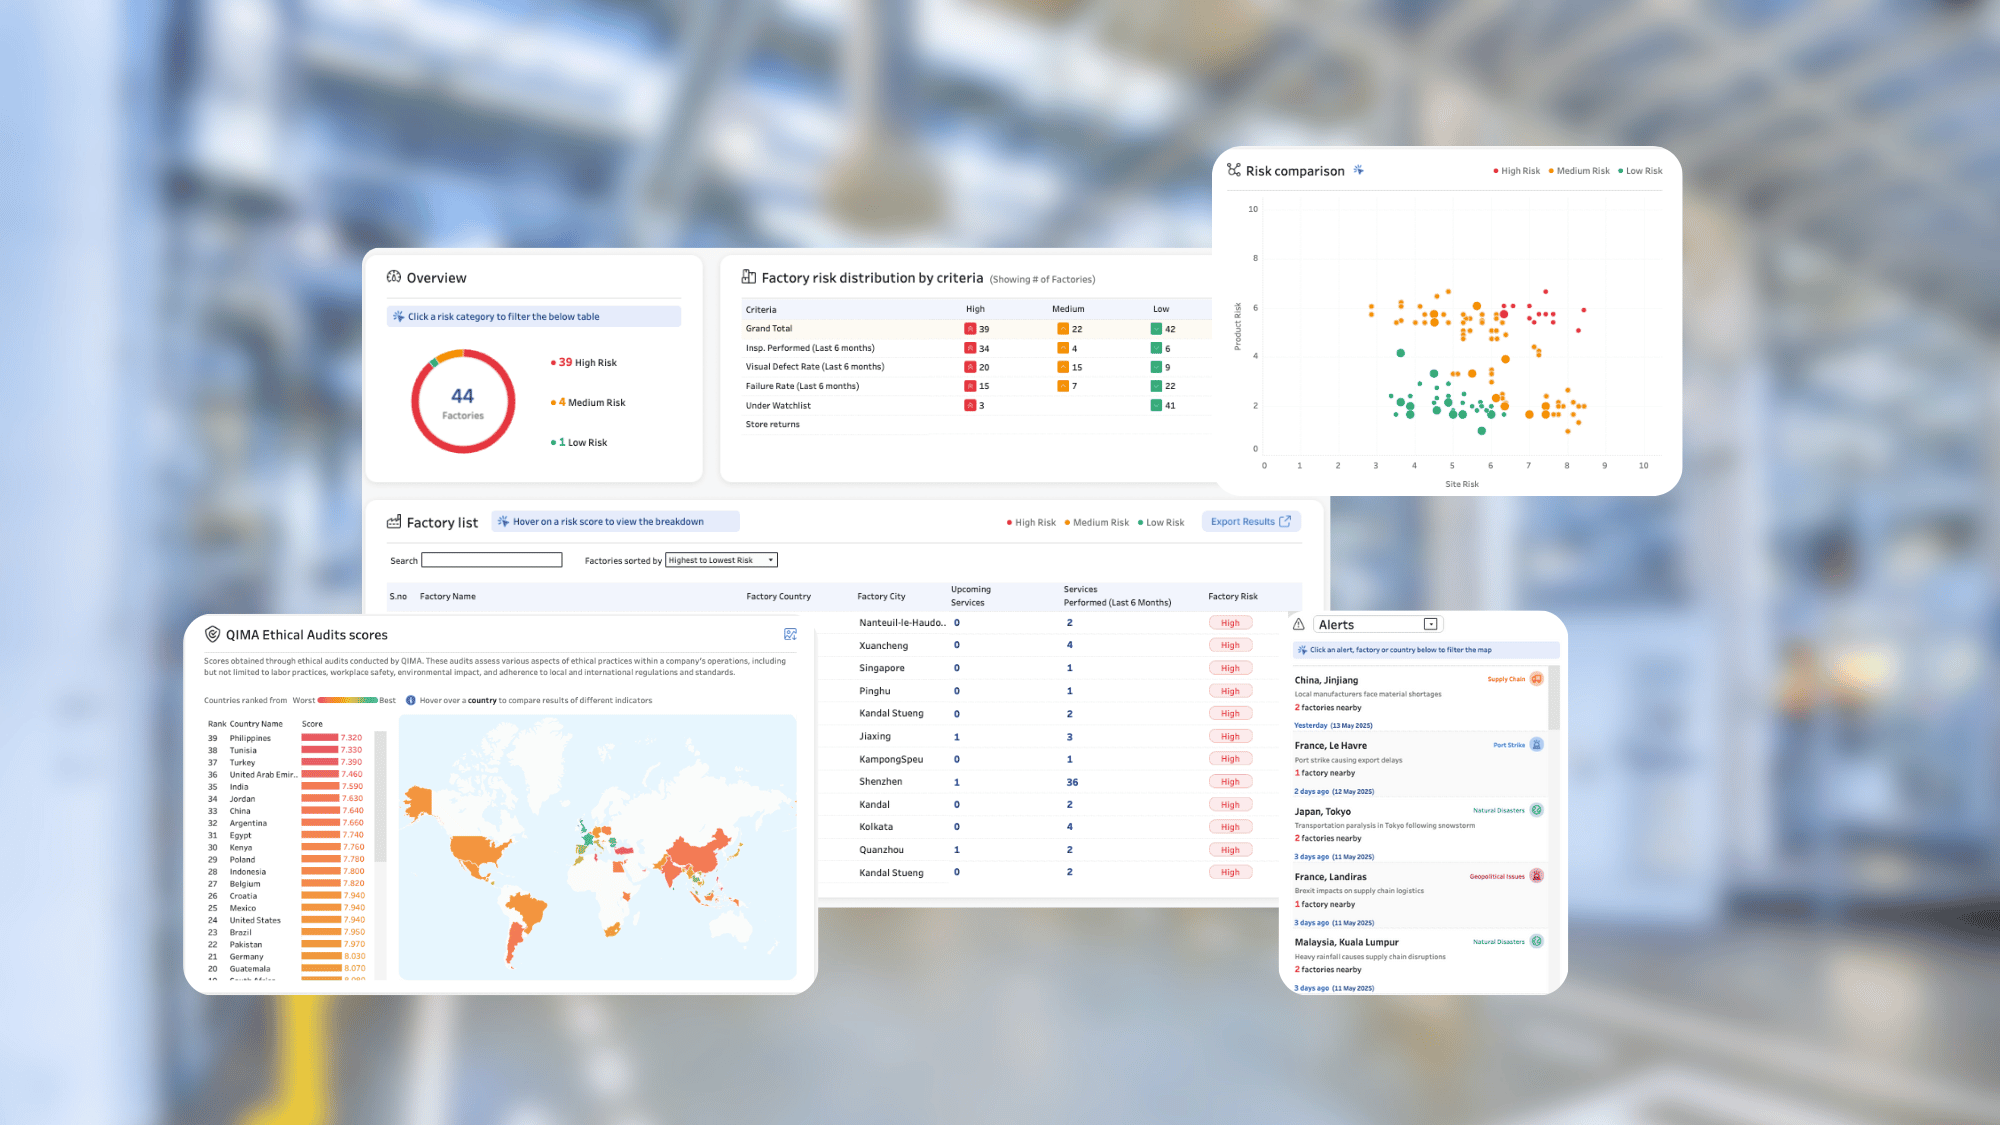Click the Geopolitical Issues icon on France Landiras alert
Screen dimensions: 2000x1125
click(1536, 875)
